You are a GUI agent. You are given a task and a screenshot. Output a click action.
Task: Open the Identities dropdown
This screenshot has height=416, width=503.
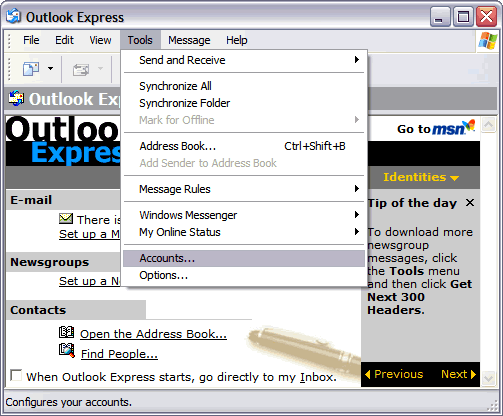[421, 177]
